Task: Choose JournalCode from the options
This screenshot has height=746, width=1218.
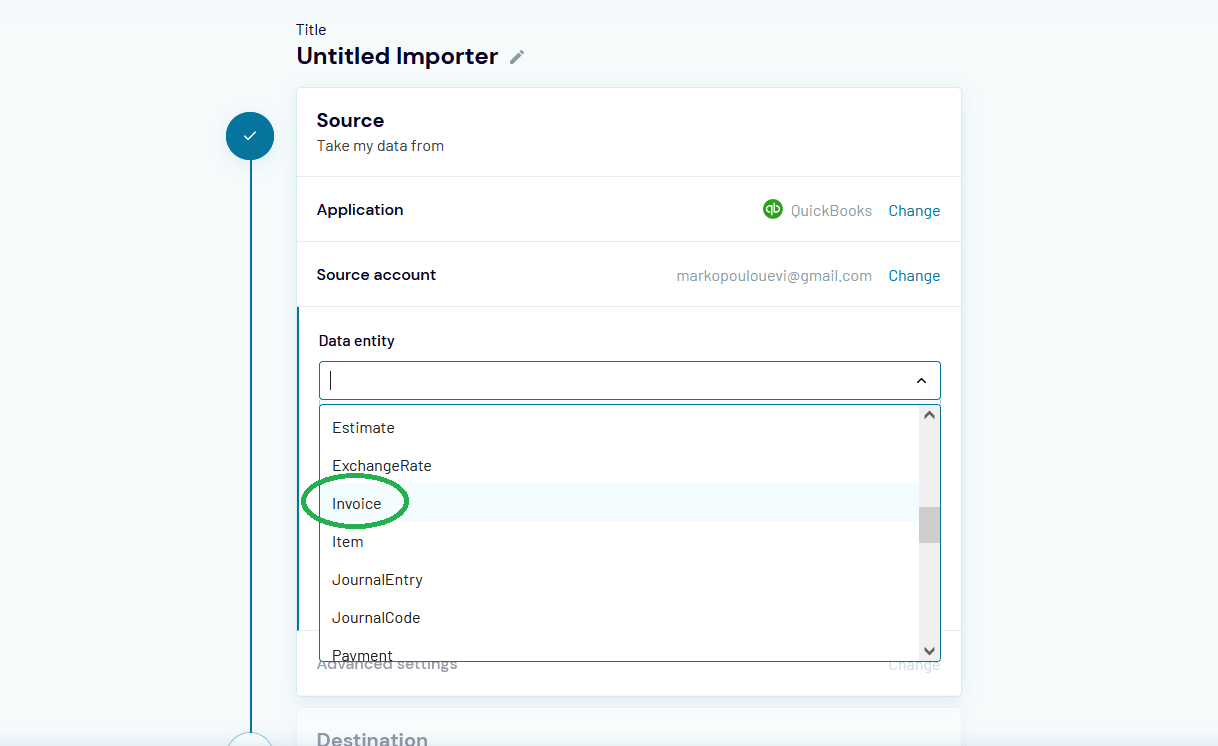Action: 375,617
